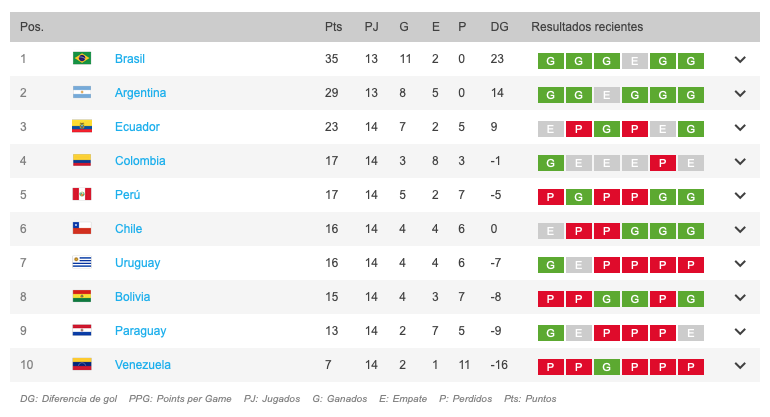This screenshot has height=417, width=770.
Task: Expand the Venezuela row chevron
Action: [x=740, y=365]
